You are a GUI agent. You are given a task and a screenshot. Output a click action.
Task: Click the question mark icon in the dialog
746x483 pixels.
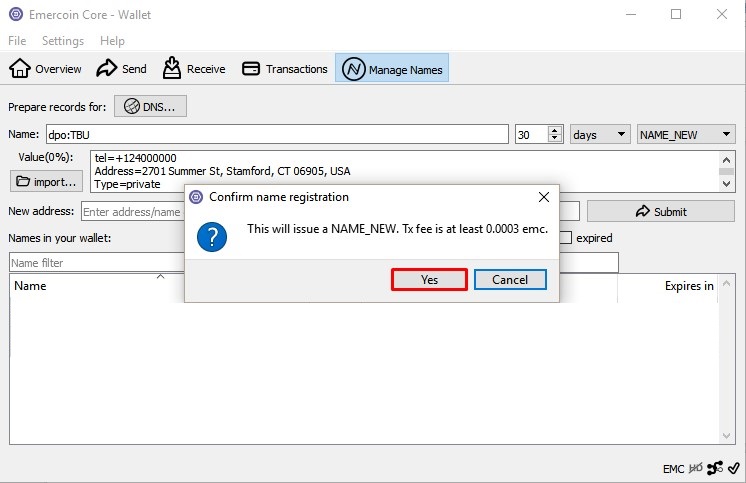(x=212, y=237)
